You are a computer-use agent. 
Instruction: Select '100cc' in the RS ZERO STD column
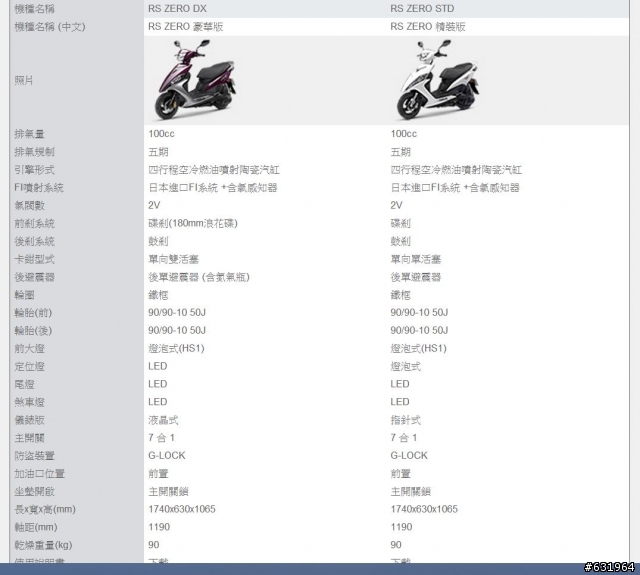(x=403, y=134)
